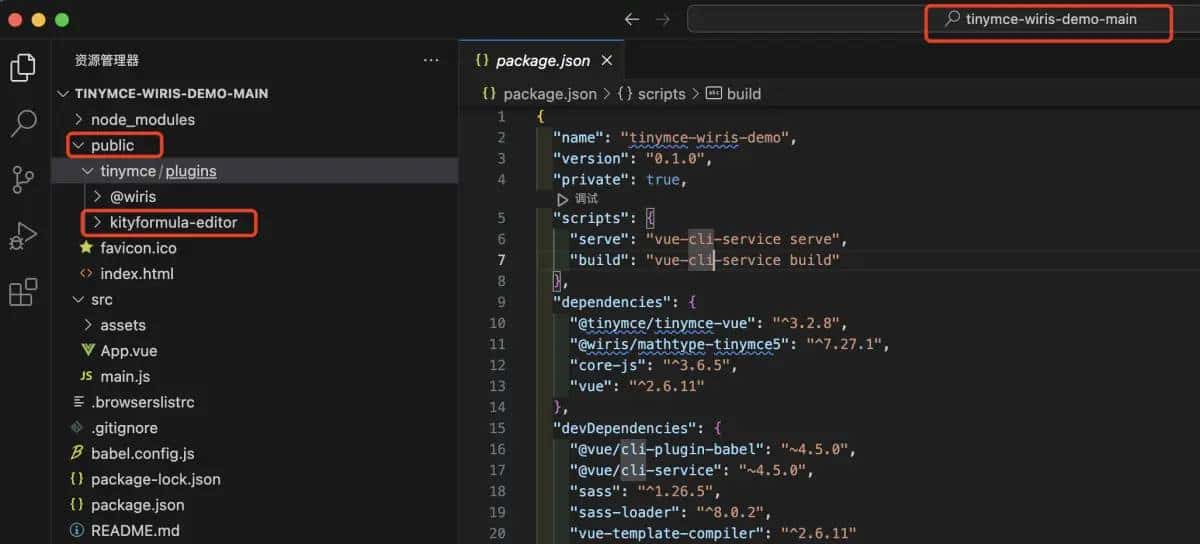Click the star icon beside favicon.ico

point(85,248)
